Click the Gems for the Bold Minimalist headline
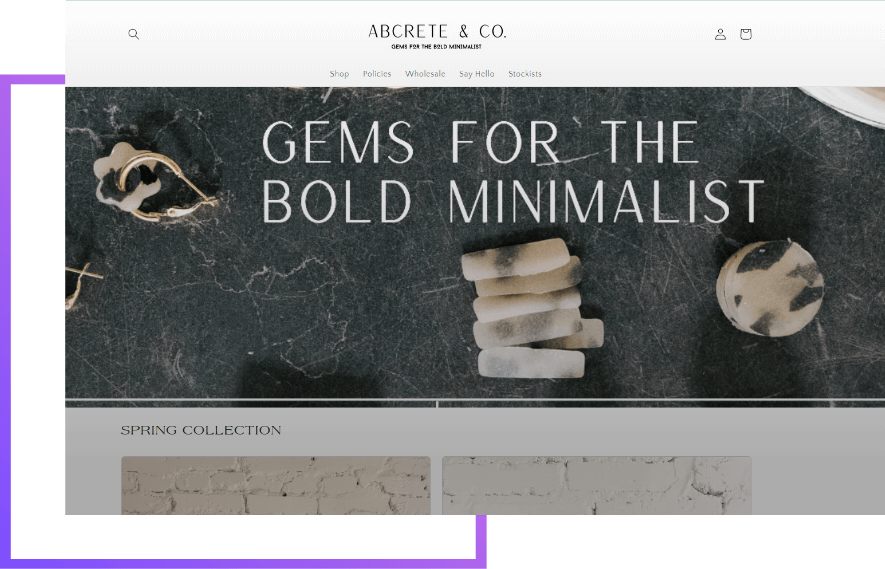 (512, 172)
